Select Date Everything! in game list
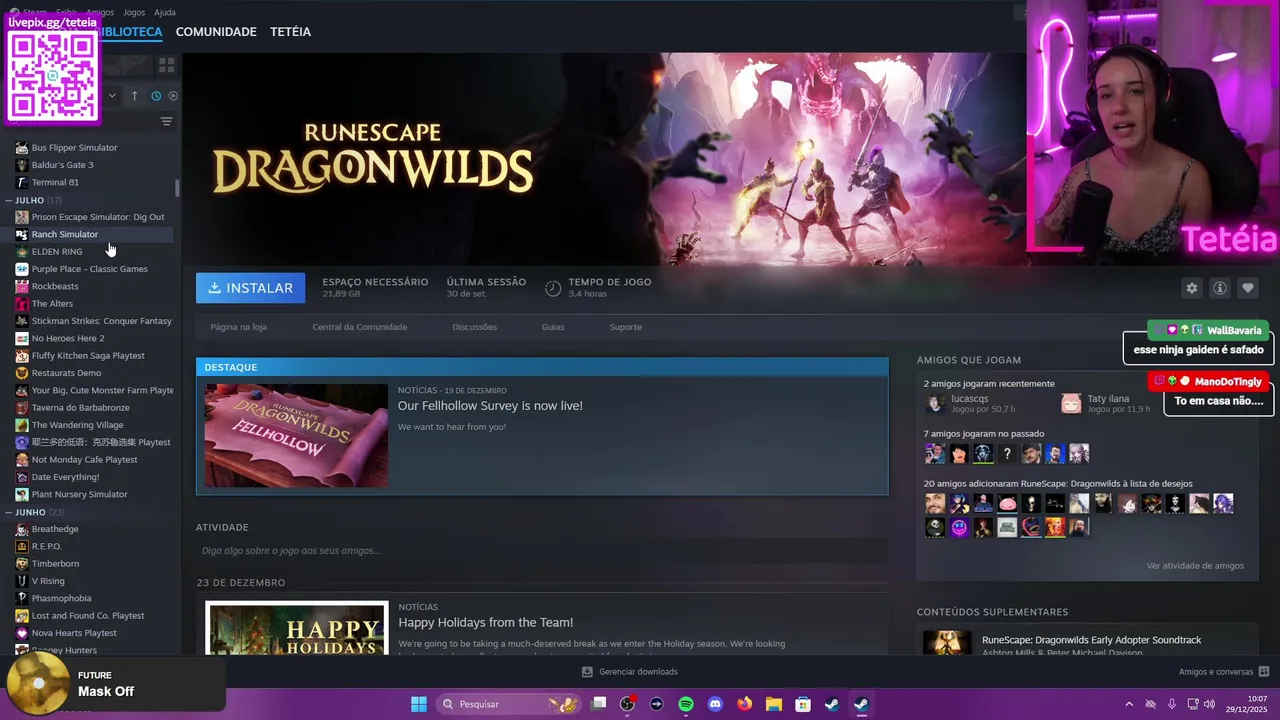Screen dimensions: 1280x720 65,477
